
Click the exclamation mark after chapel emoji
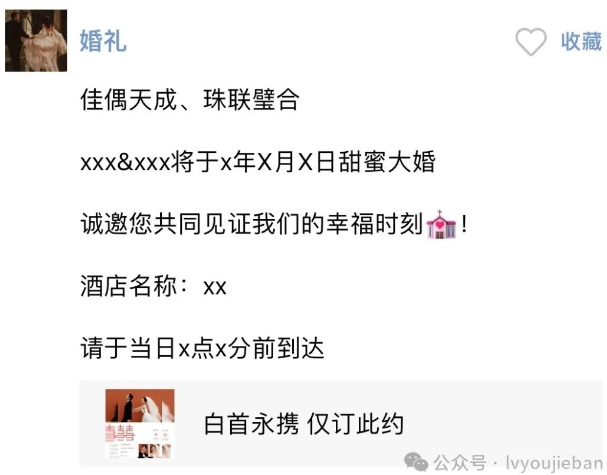click(x=464, y=224)
